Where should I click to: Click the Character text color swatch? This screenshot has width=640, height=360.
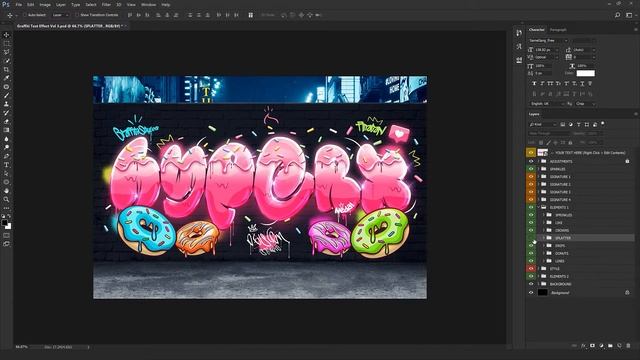(585, 73)
